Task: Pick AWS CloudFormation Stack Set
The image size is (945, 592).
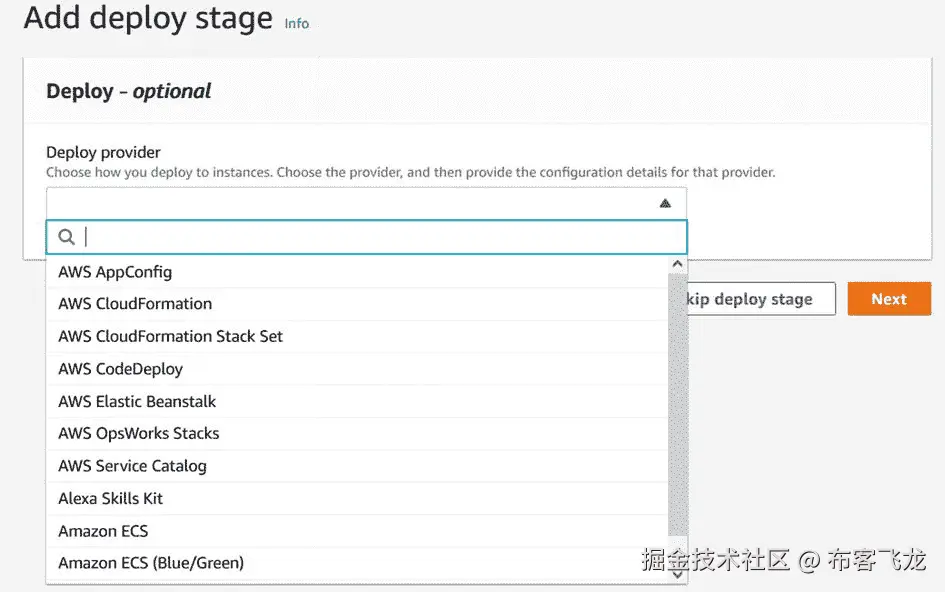Action: pyautogui.click(x=171, y=336)
